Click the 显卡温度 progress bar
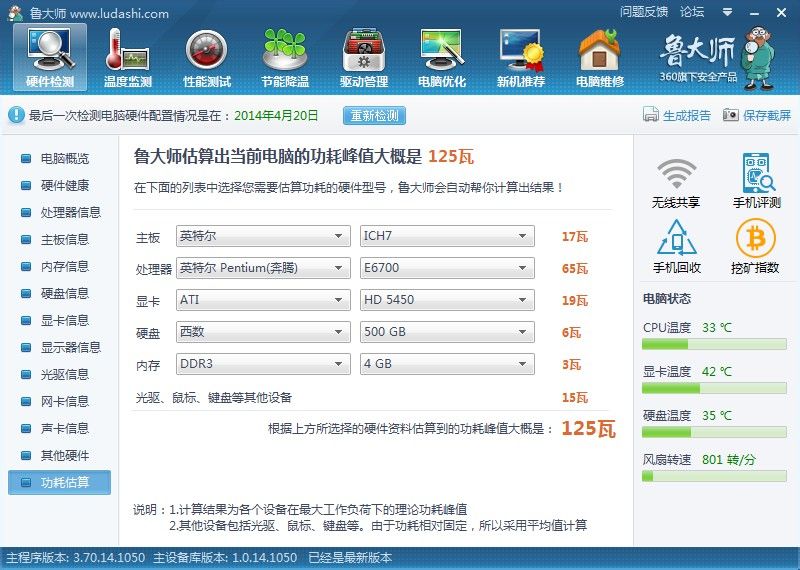The image size is (800, 570). tap(714, 388)
